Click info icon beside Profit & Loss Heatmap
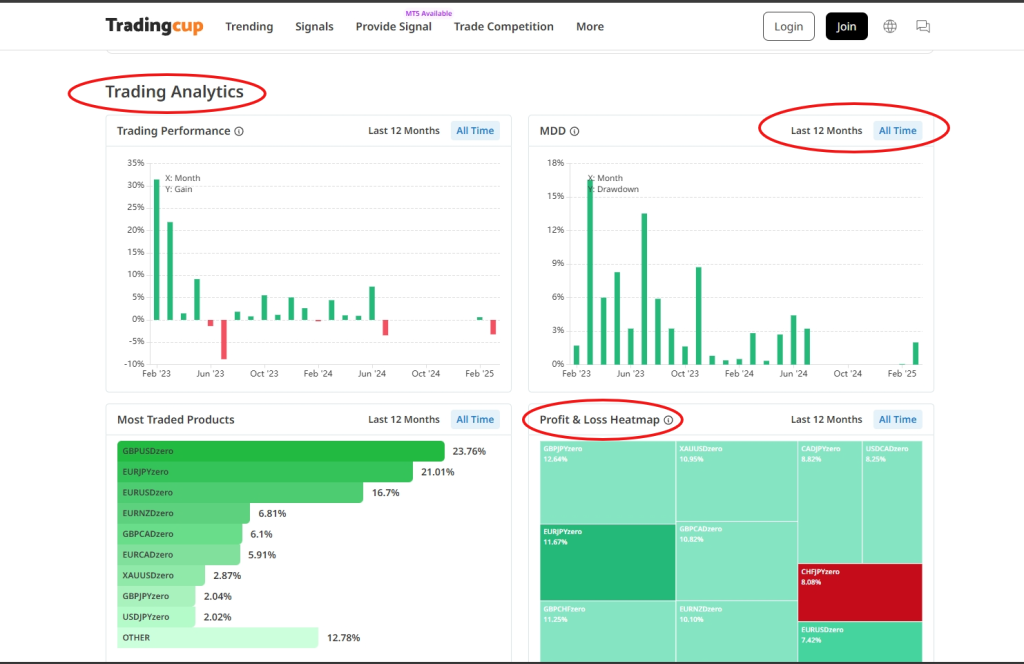 point(668,420)
